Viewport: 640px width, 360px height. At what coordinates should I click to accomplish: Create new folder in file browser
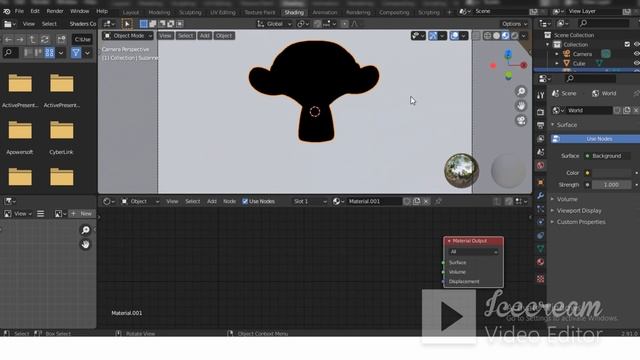61,40
